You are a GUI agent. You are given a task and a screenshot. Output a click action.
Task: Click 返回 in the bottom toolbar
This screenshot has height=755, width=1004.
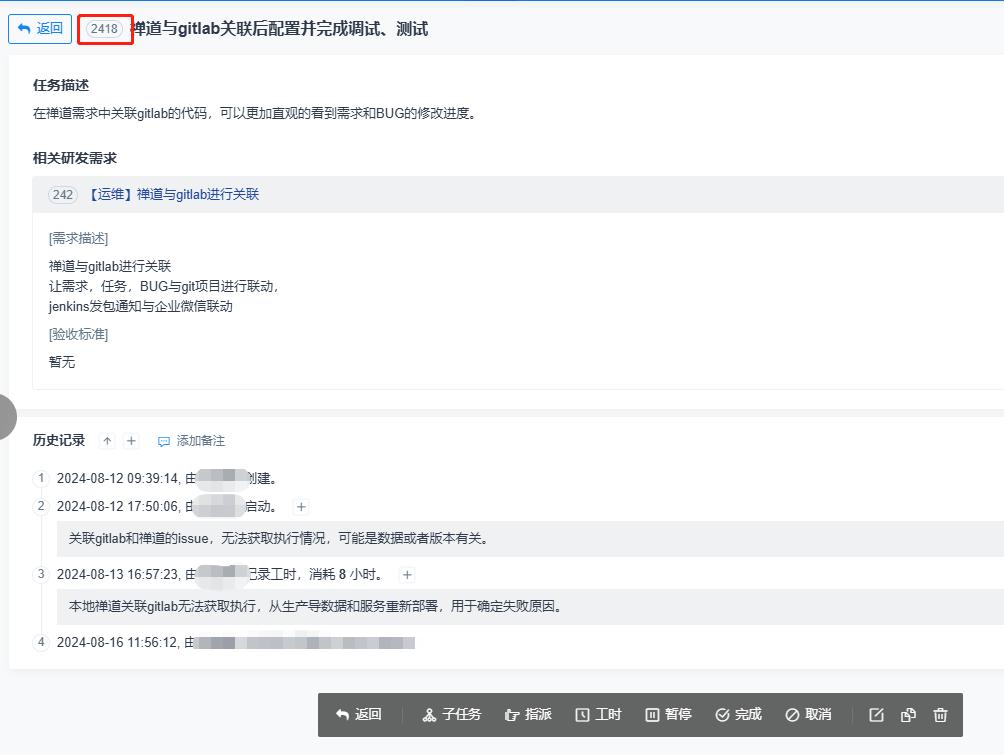click(359, 715)
